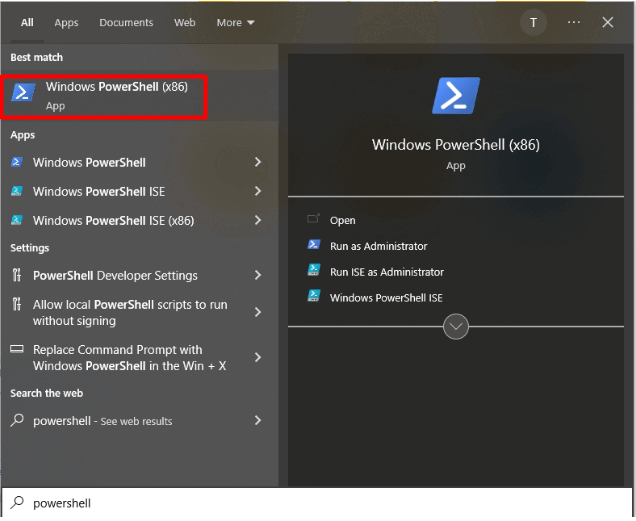Screen dimensions: 636x521
Task: Click the PowerShell Developer Settings icon
Action: [x=17, y=275]
